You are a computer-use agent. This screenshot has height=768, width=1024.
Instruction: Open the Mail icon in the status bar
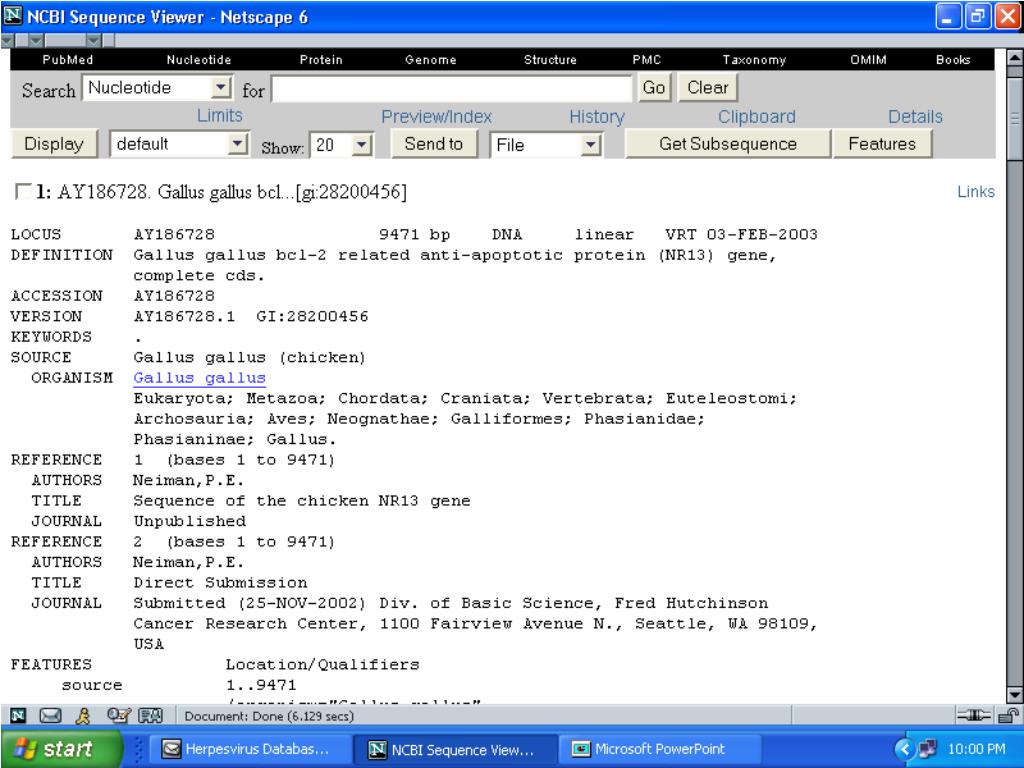coord(50,716)
